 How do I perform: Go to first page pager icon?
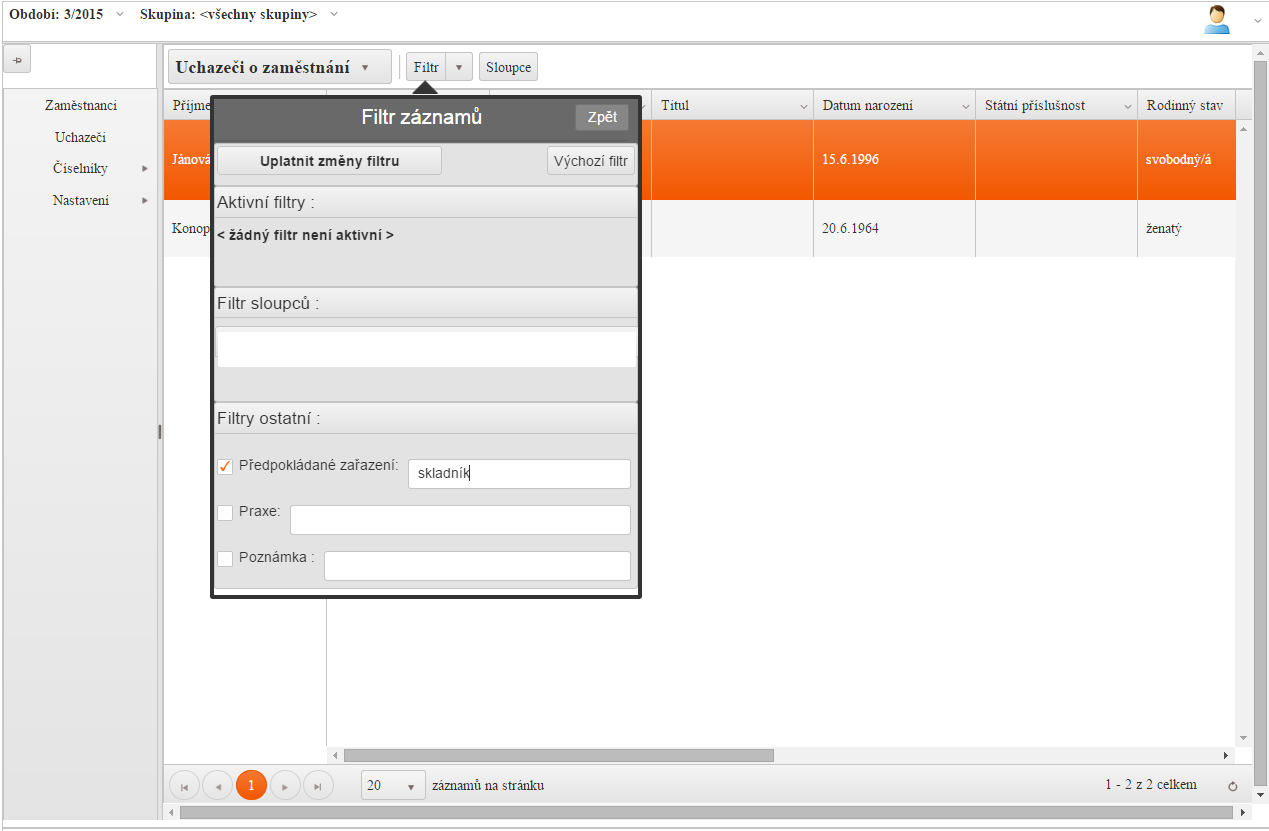coord(185,786)
